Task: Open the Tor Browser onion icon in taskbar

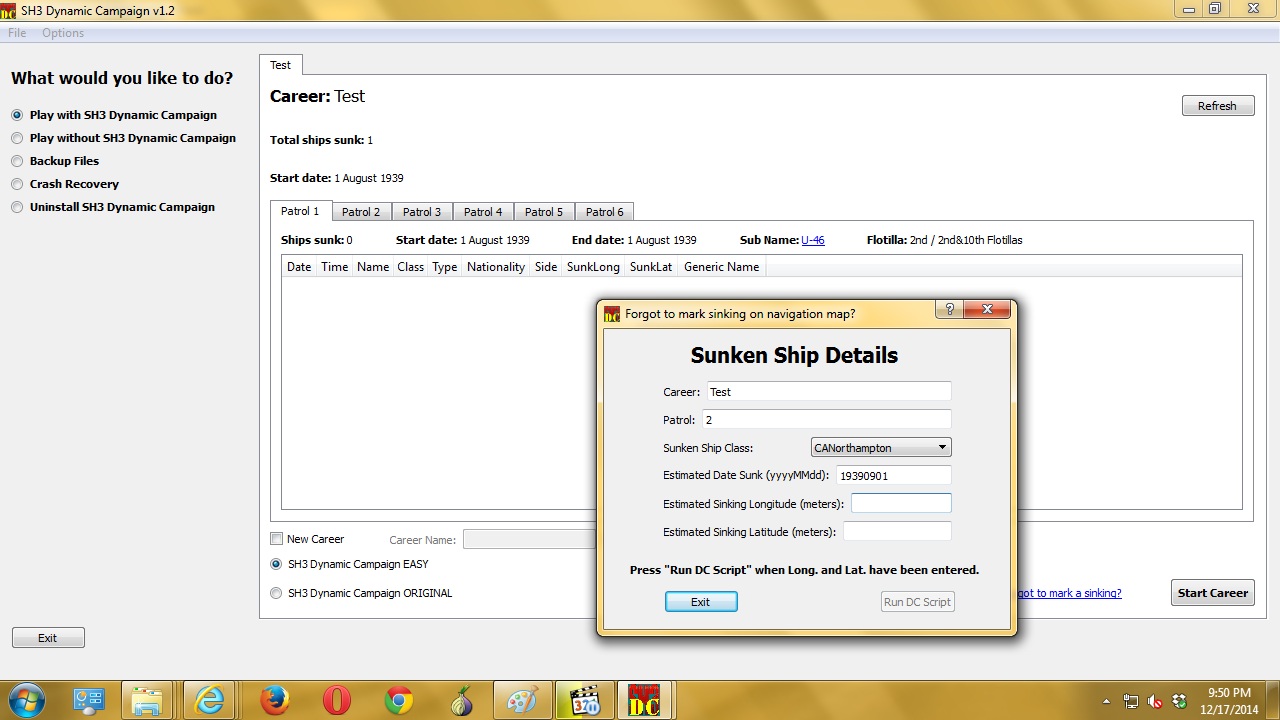Action: coord(461,700)
